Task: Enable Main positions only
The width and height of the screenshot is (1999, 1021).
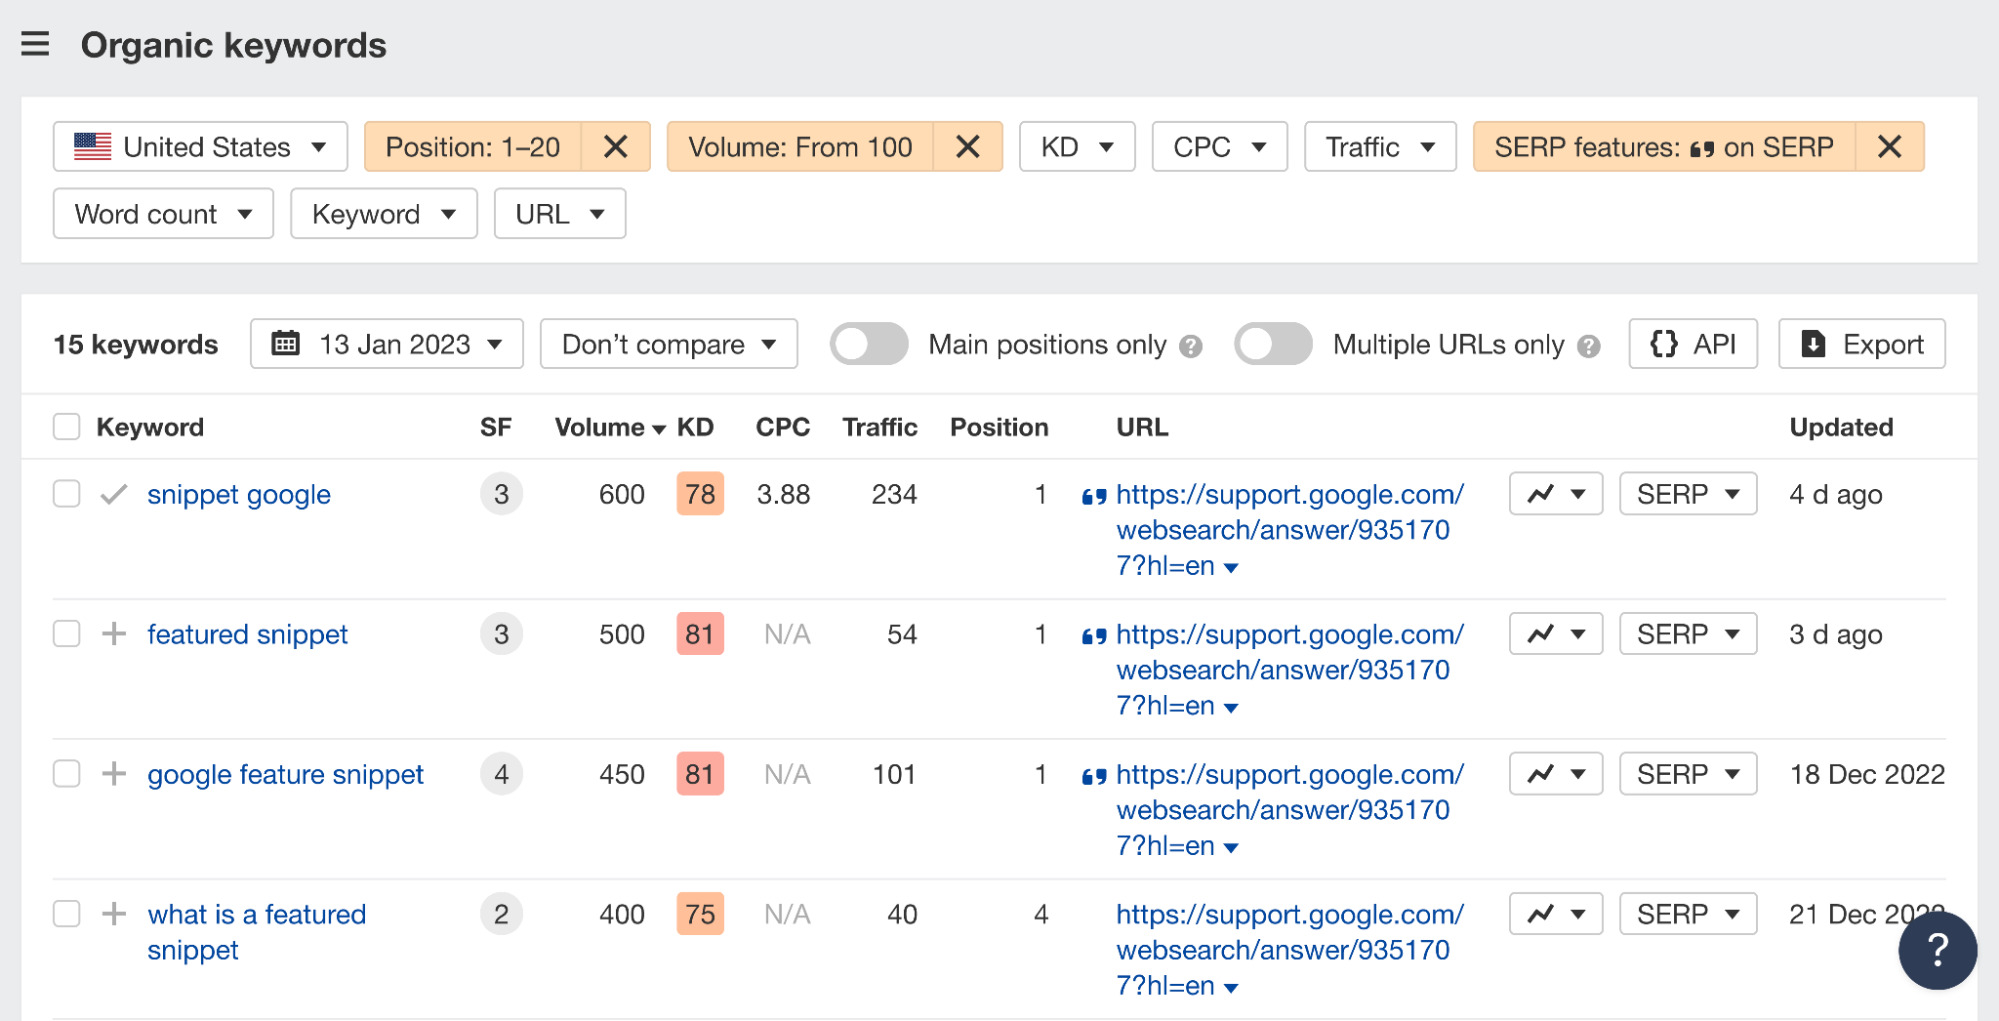Action: pyautogui.click(x=868, y=344)
